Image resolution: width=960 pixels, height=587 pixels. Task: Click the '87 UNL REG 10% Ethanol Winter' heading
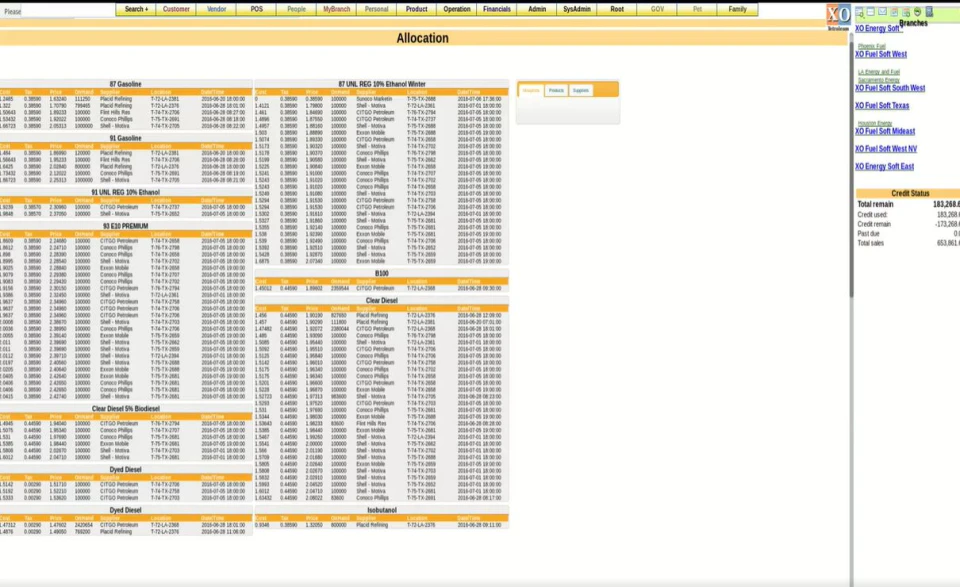point(381,84)
